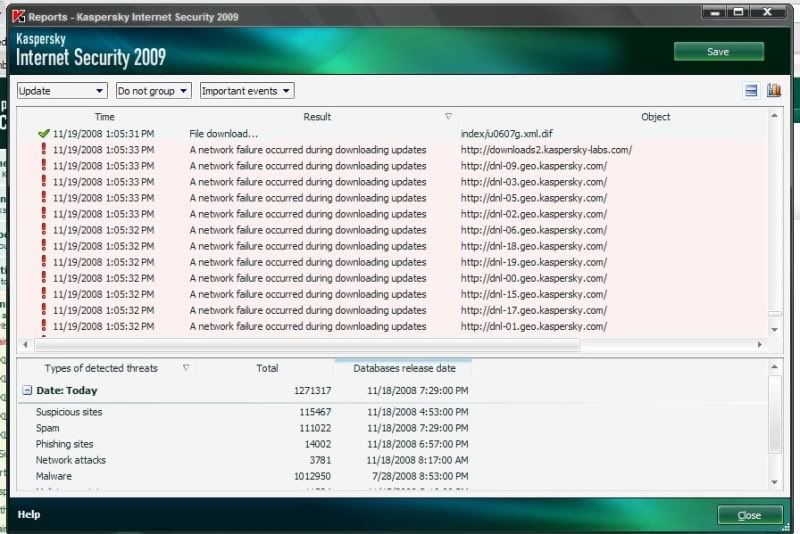Select http://dnl-09.geo.kaspersky.com/ entry

tap(534, 166)
